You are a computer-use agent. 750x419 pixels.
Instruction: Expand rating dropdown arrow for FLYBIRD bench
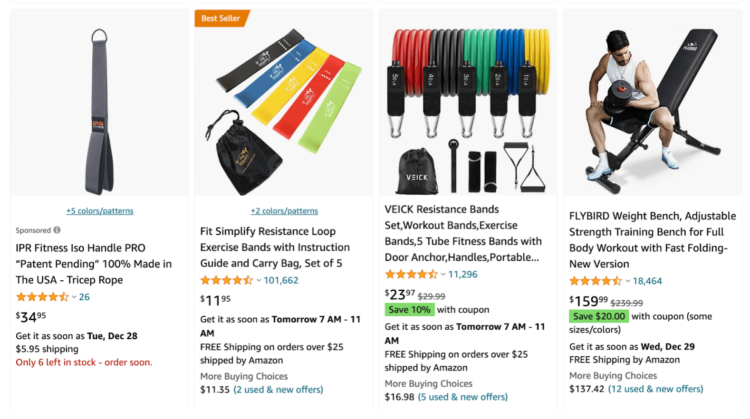click(x=628, y=282)
